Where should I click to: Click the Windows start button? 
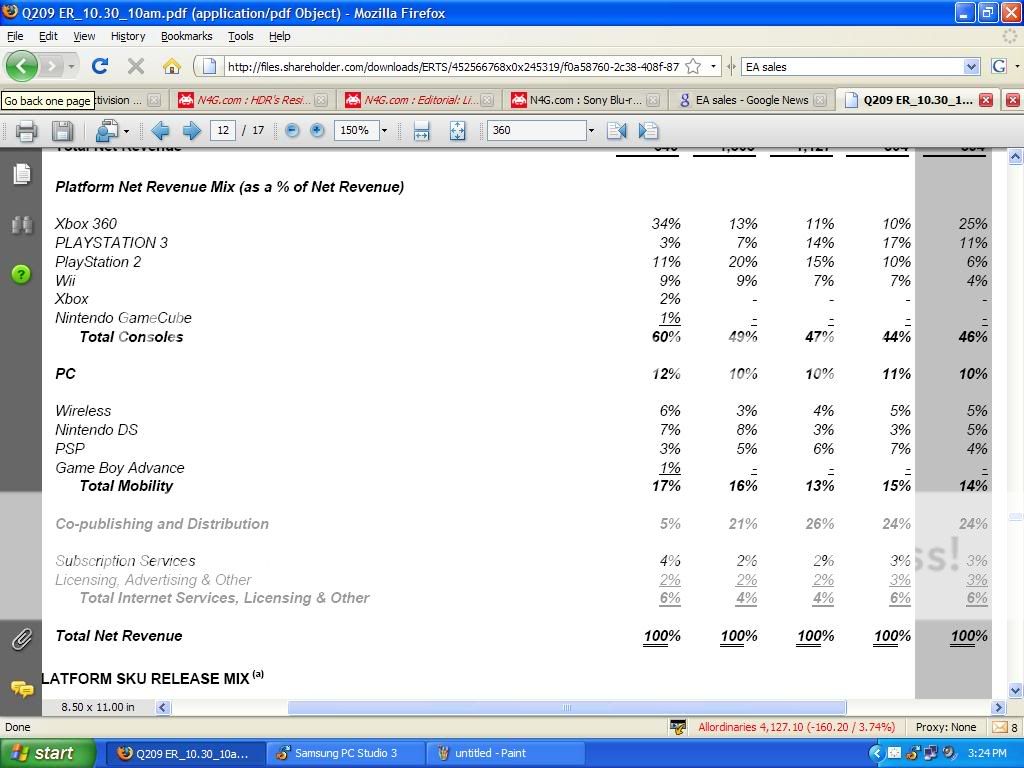[47, 753]
